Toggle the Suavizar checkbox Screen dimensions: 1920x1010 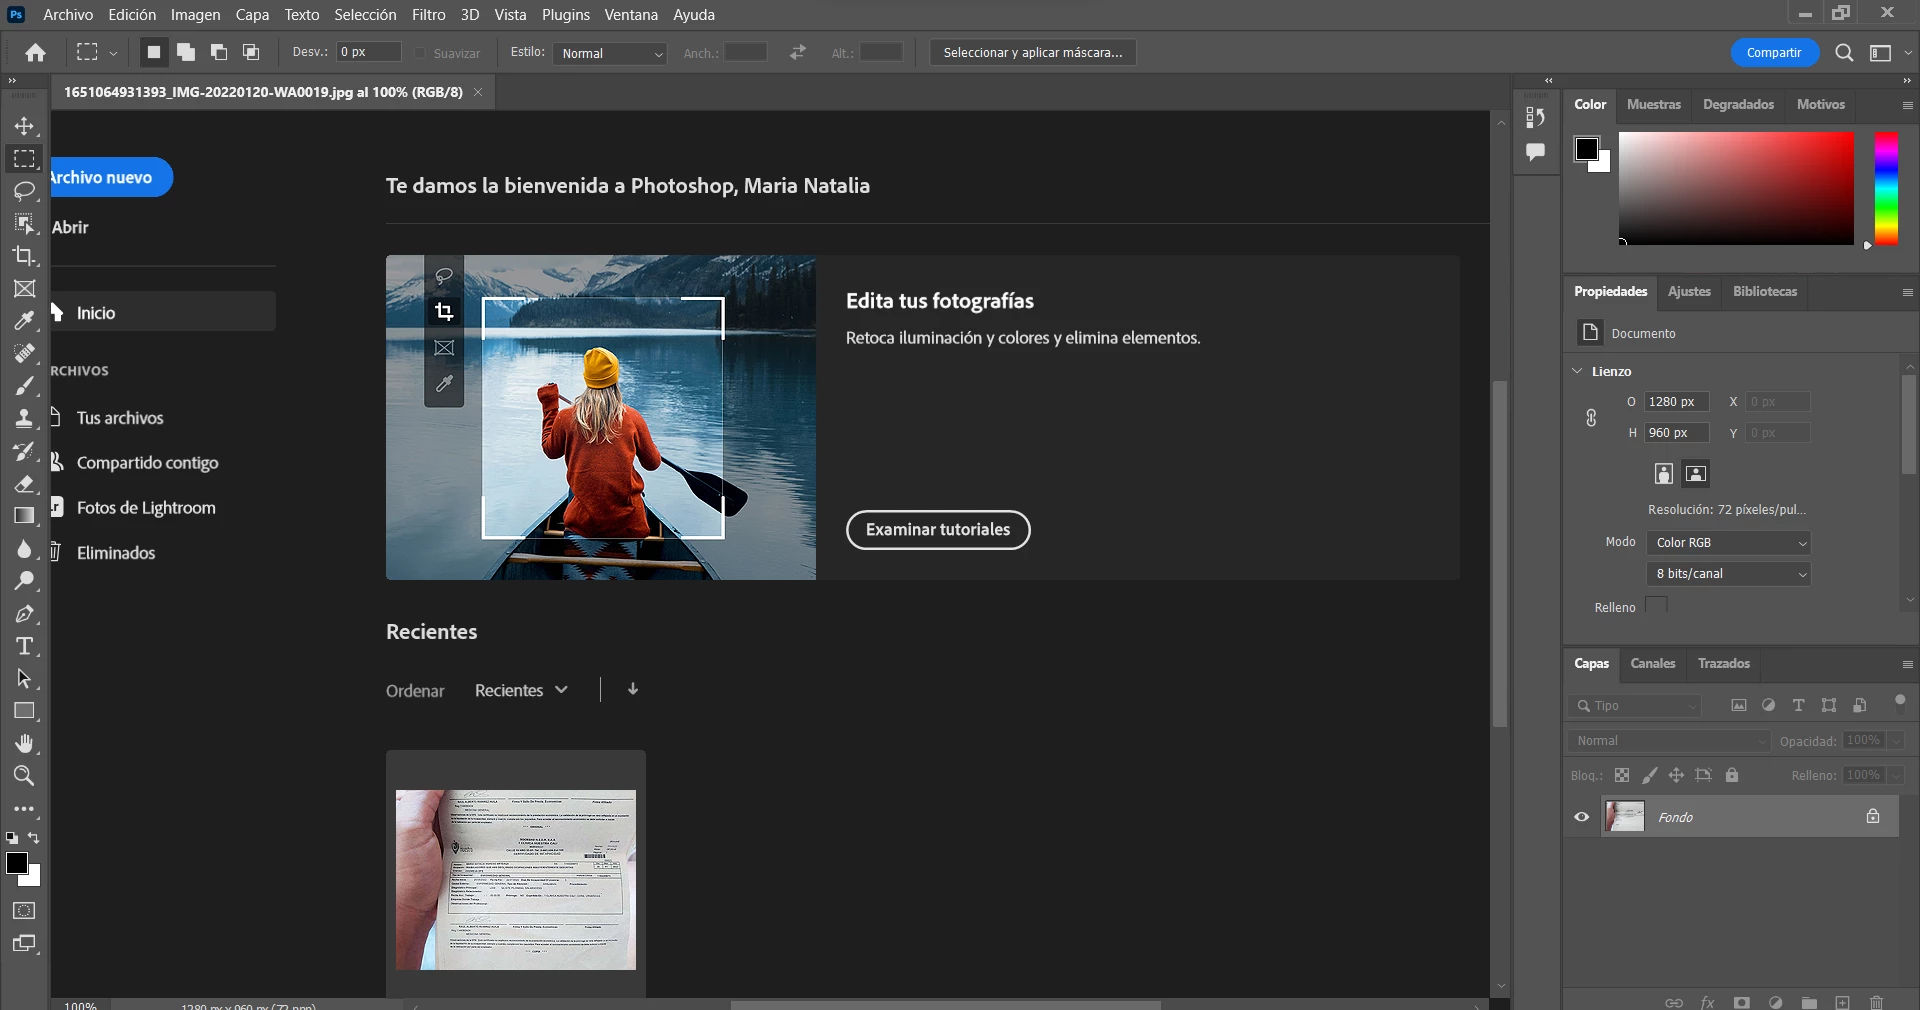(420, 53)
